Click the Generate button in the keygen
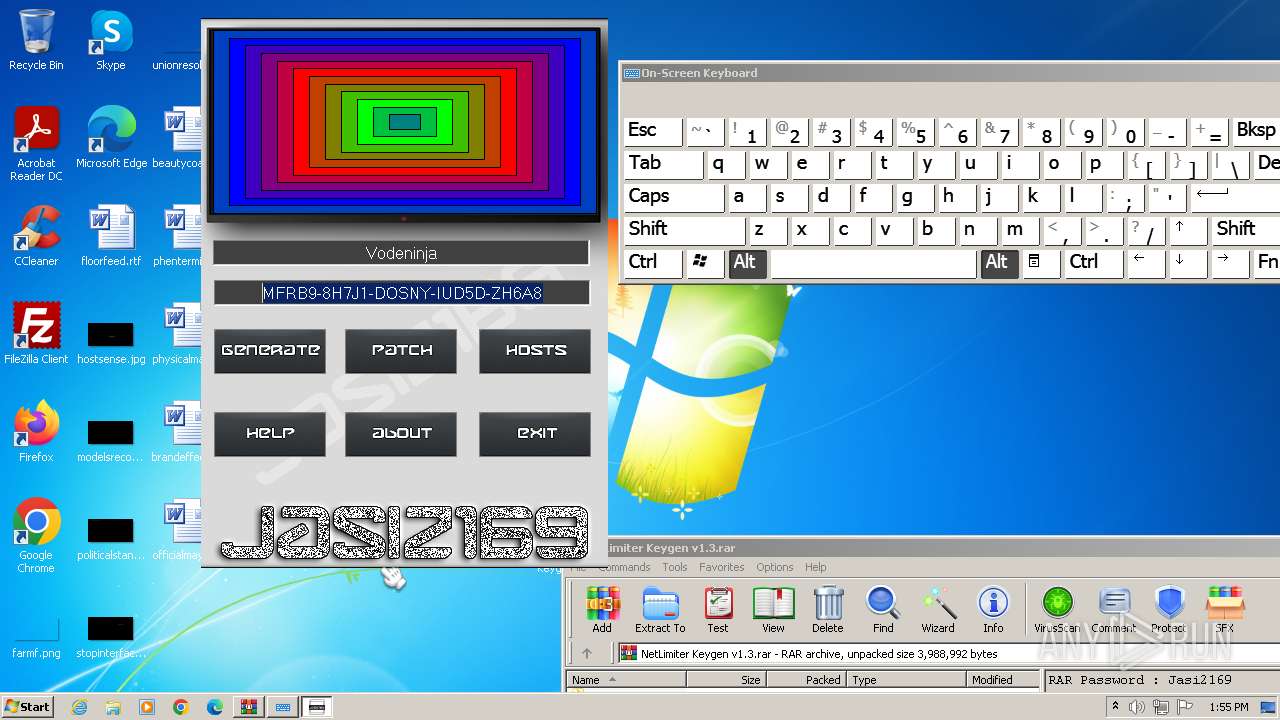Screen dimensions: 1280x720 tap(270, 351)
